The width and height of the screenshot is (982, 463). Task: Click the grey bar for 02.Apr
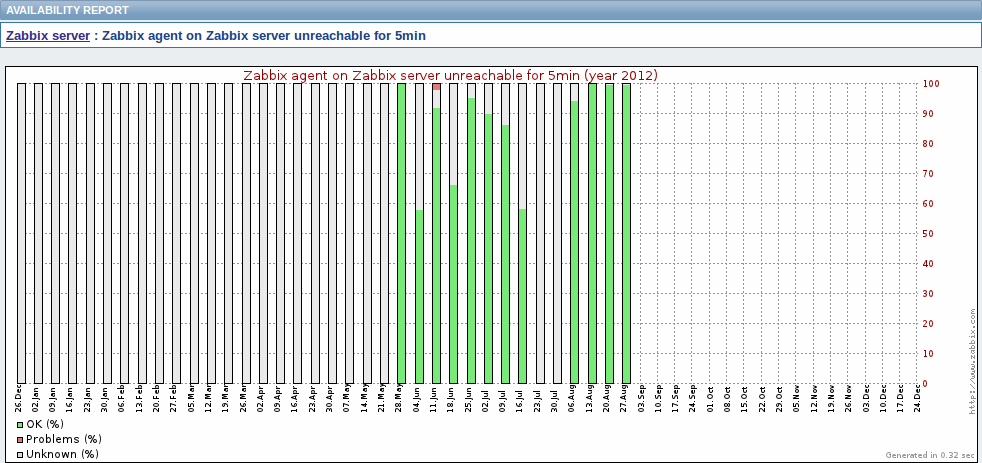(263, 233)
